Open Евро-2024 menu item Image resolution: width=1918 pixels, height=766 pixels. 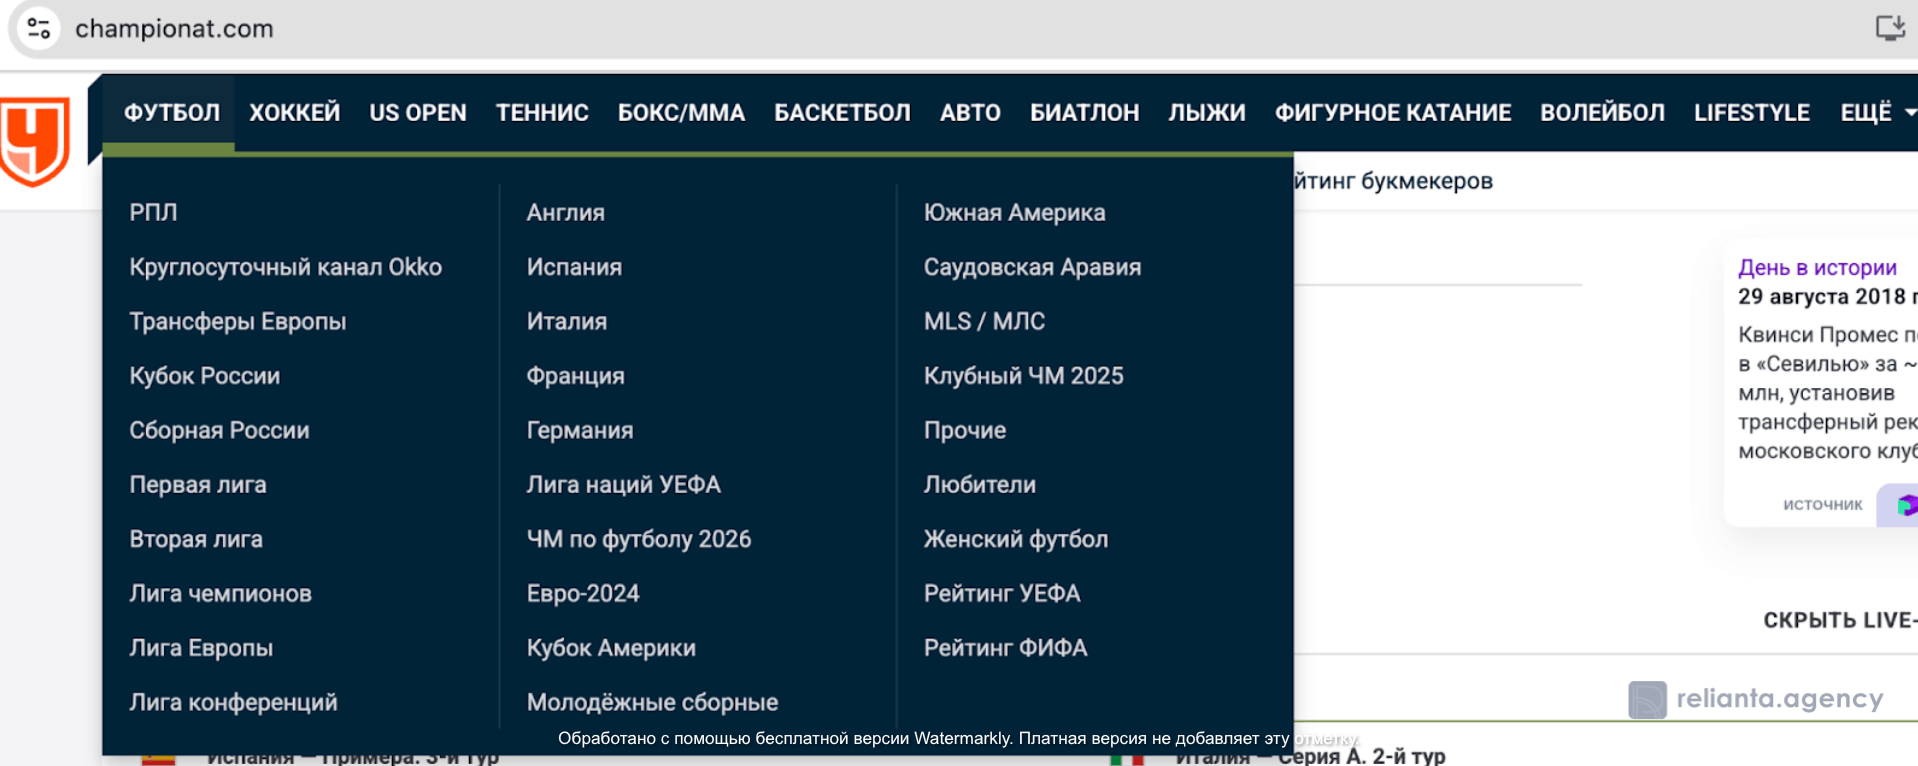point(583,593)
